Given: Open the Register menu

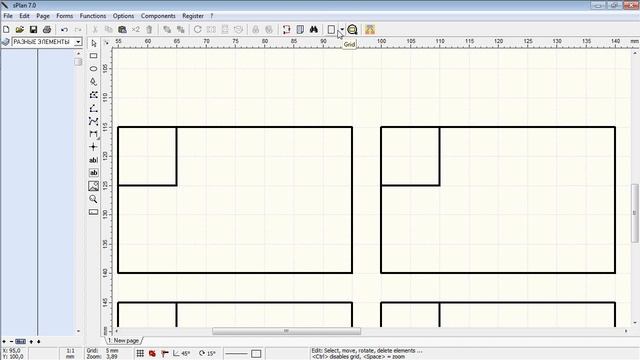Looking at the screenshot, I should pyautogui.click(x=193, y=16).
